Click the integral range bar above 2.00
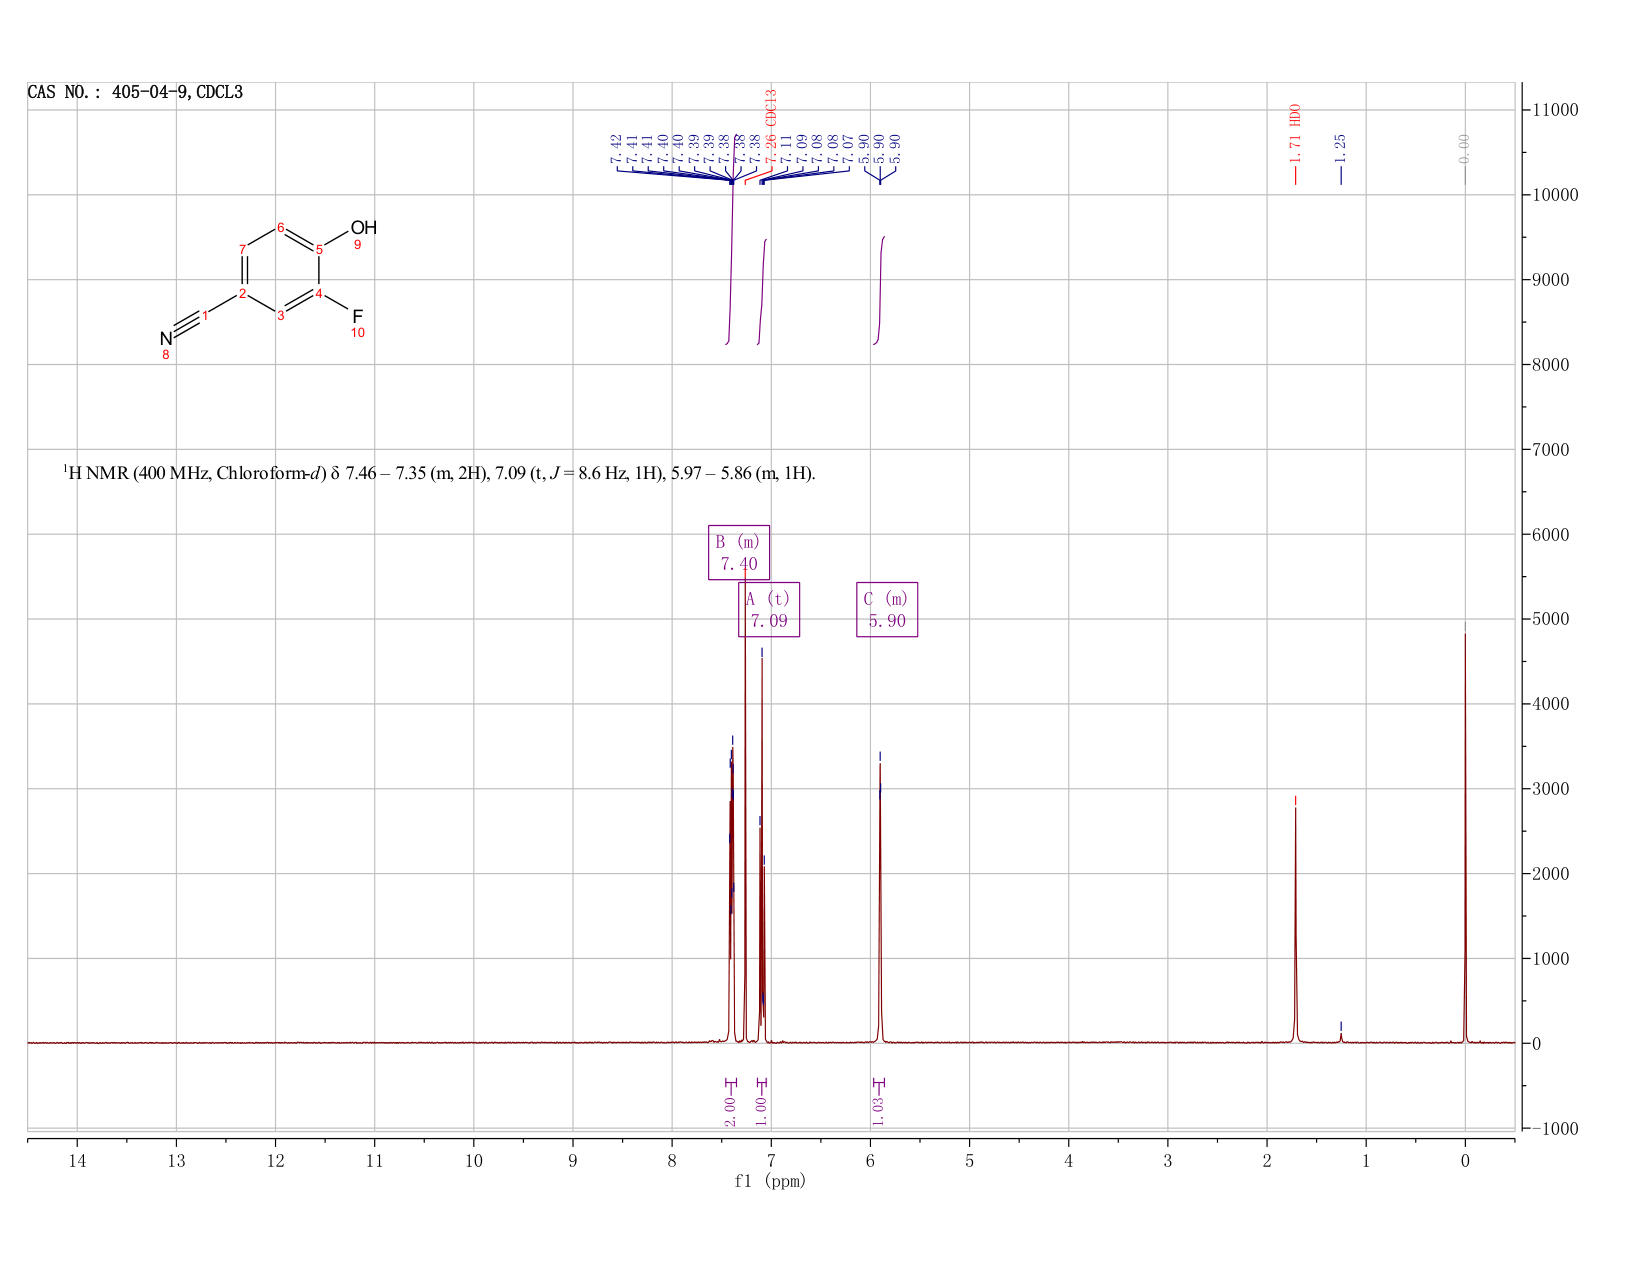 tap(730, 1083)
